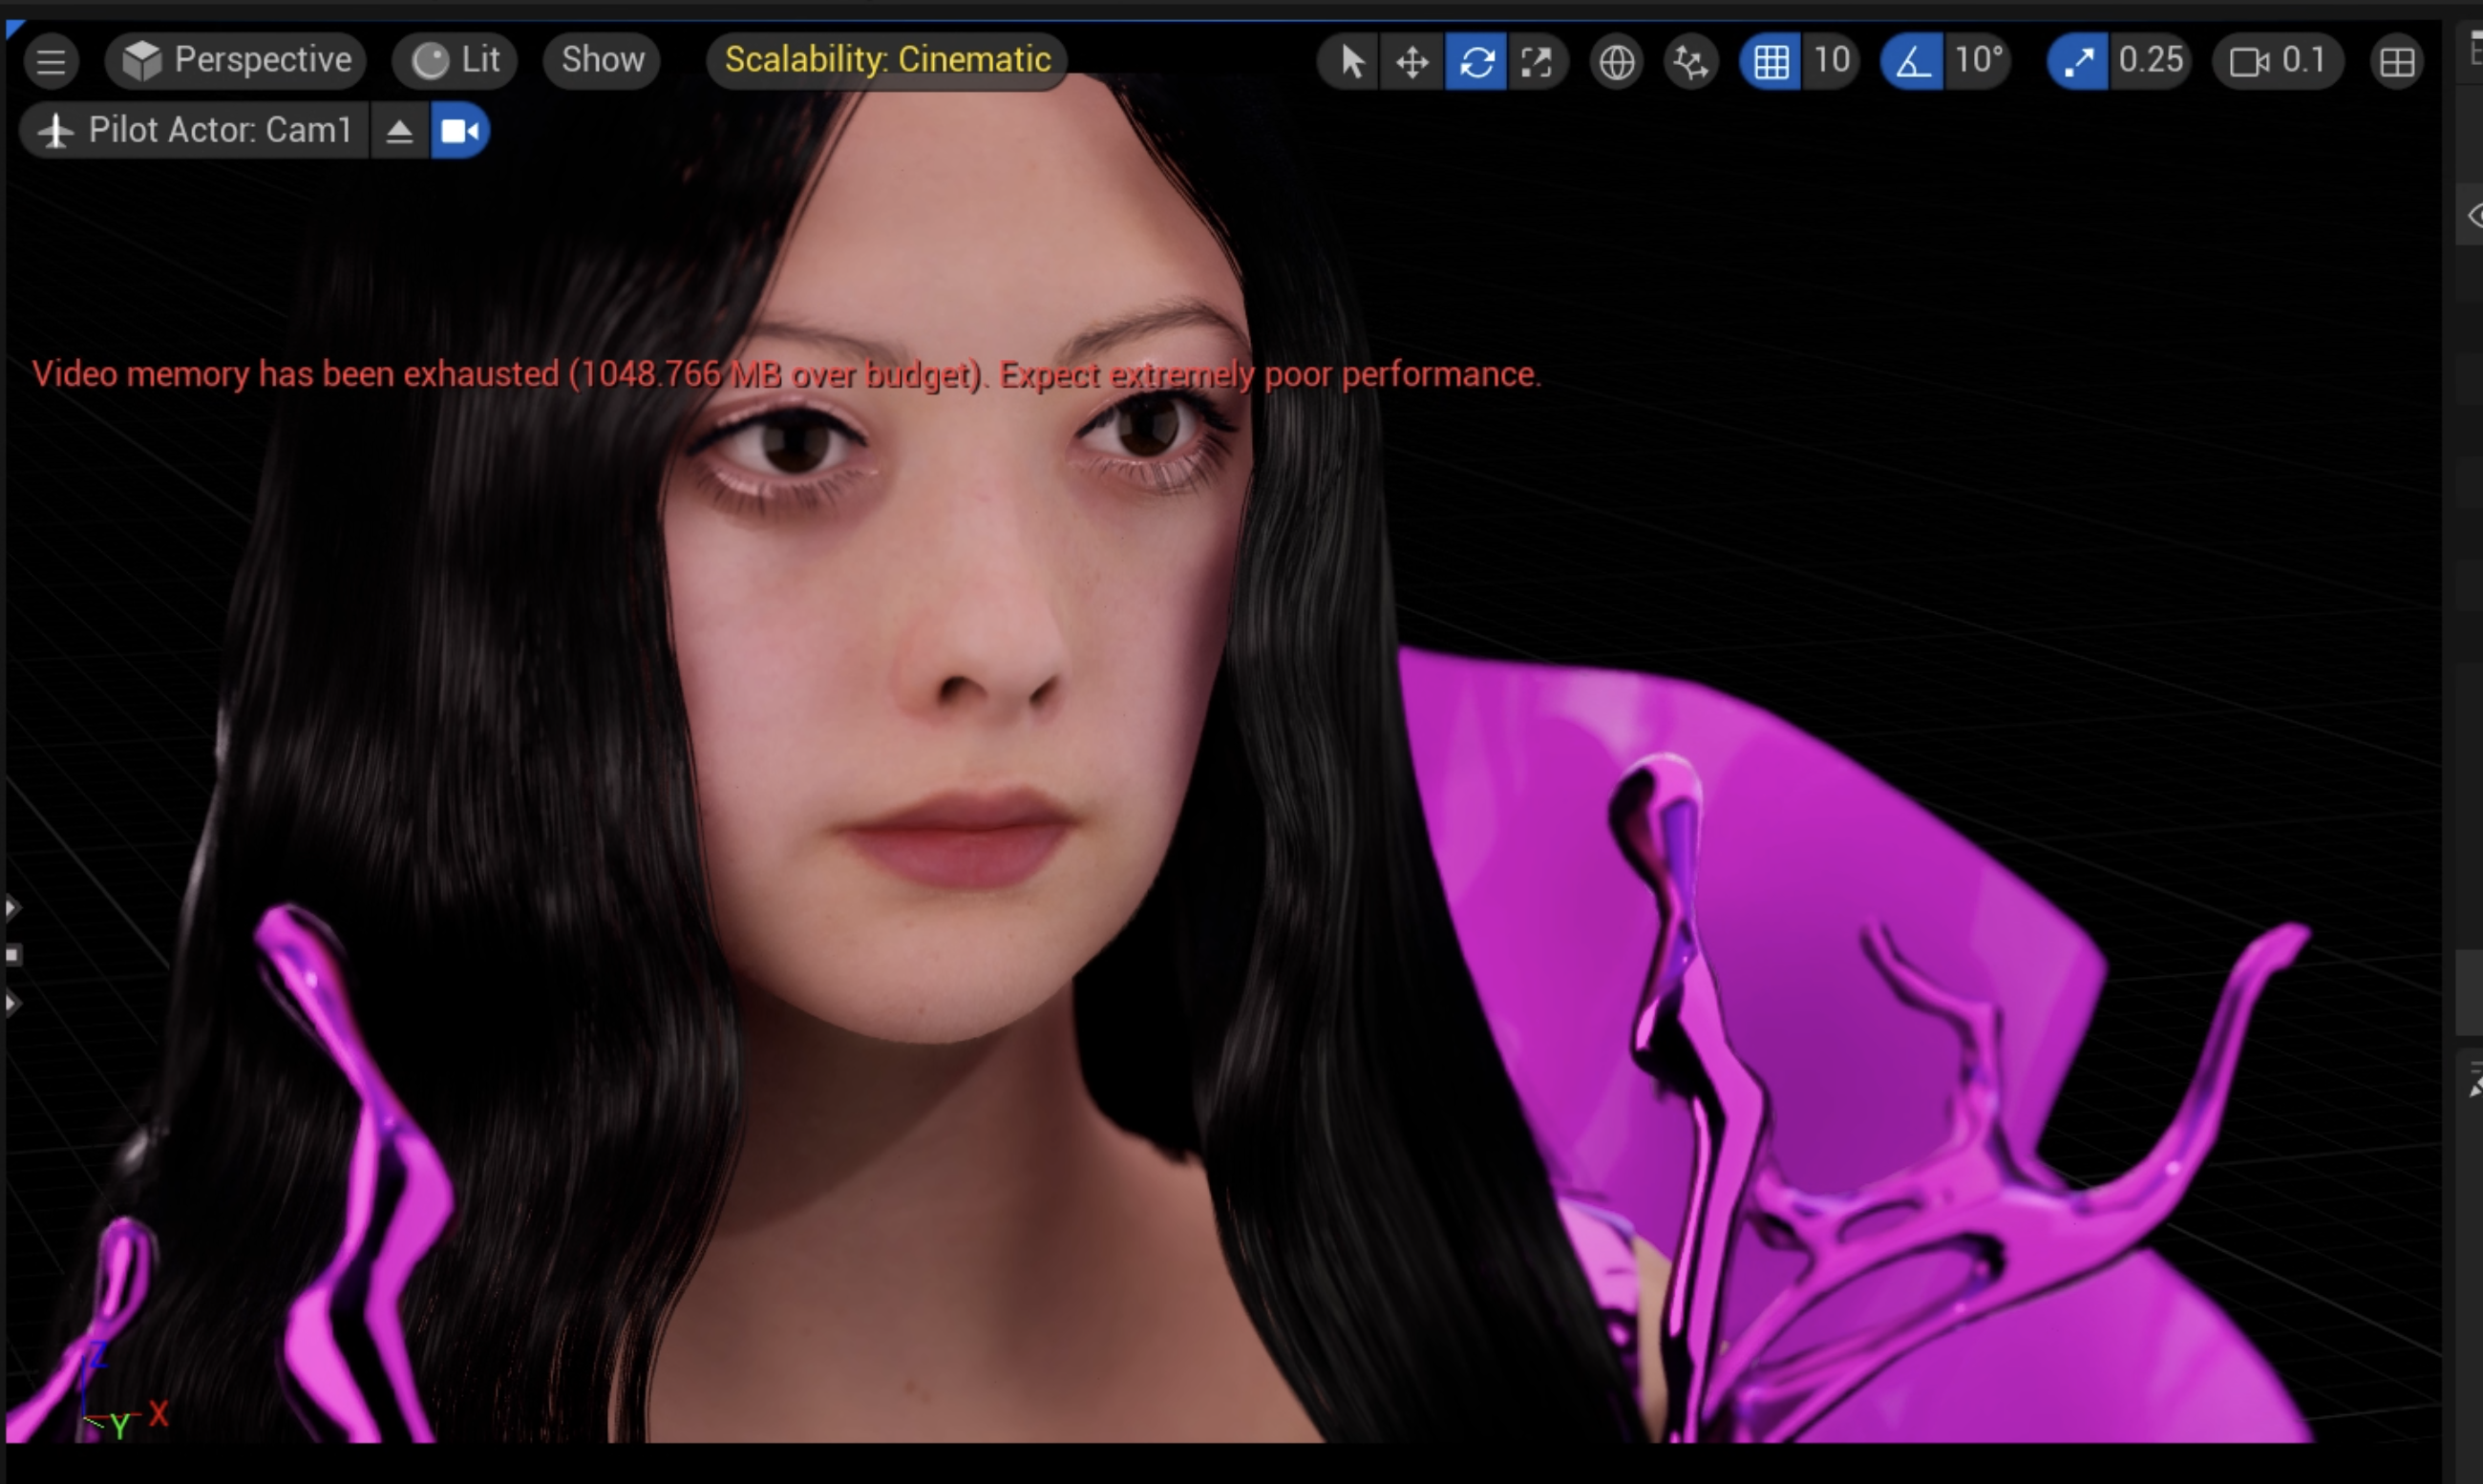Eject from piloting Cam1 actor
This screenshot has height=1484, width=2483.
[400, 130]
